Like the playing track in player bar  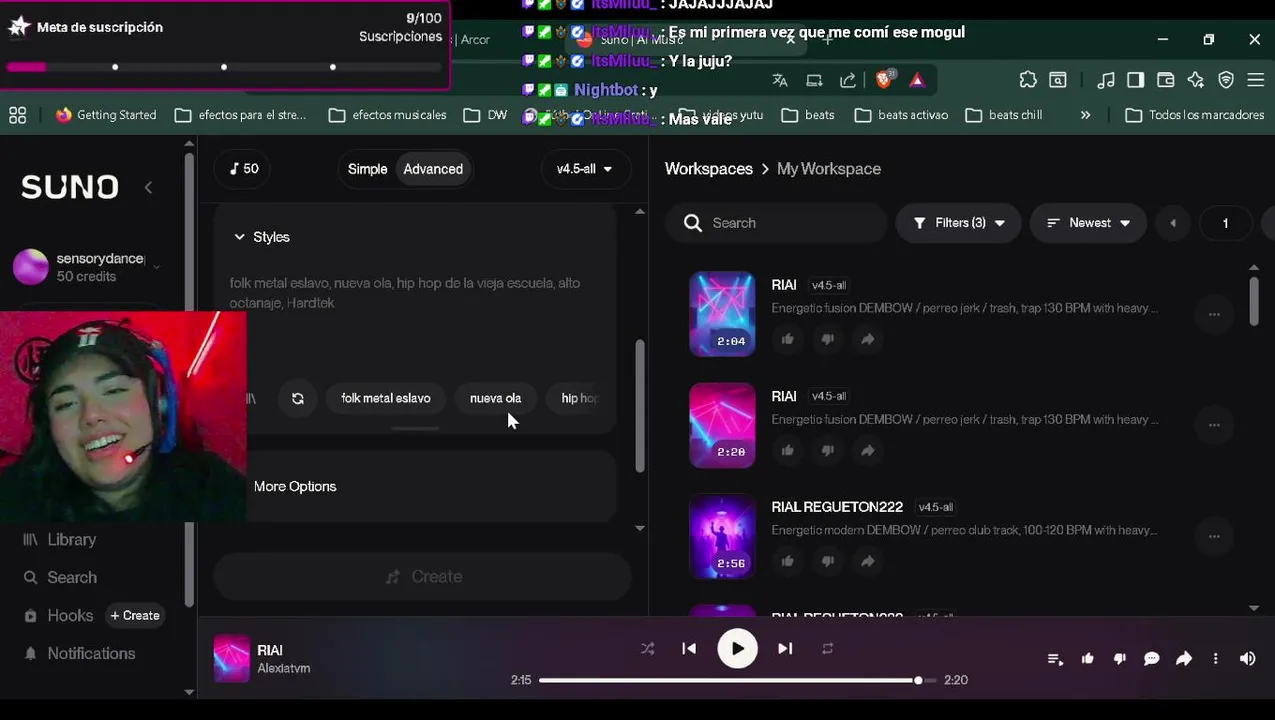[x=1087, y=659]
